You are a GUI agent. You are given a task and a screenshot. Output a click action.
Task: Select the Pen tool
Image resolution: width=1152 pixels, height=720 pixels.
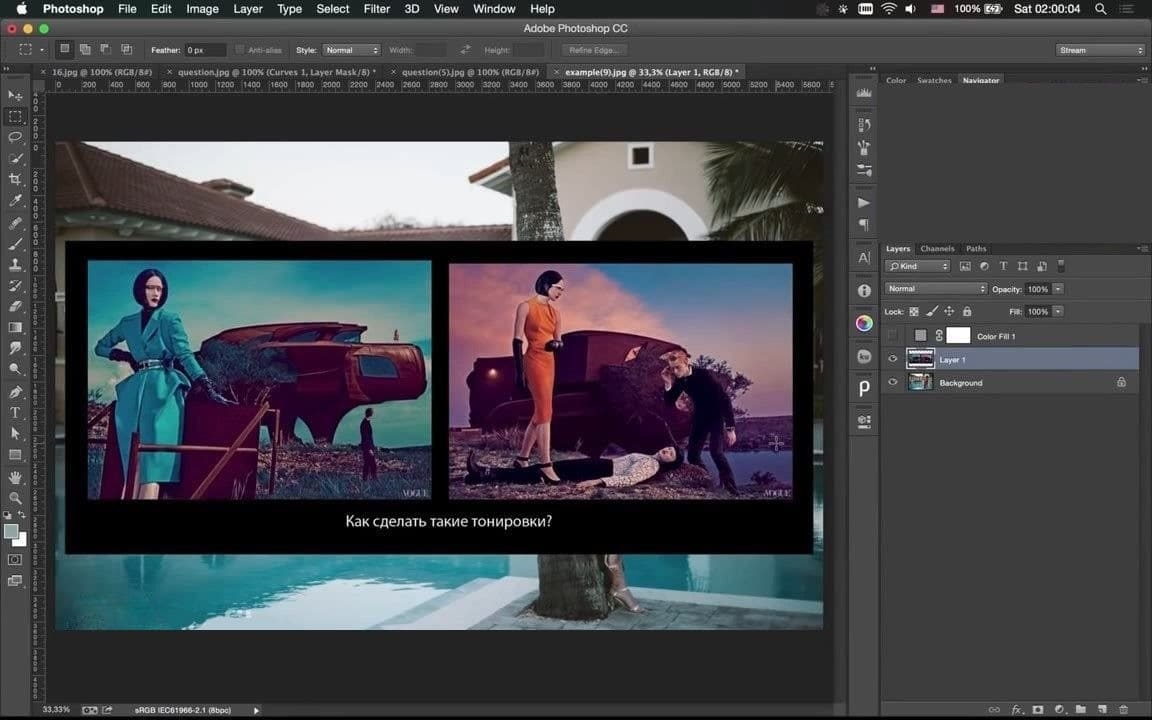click(x=15, y=392)
